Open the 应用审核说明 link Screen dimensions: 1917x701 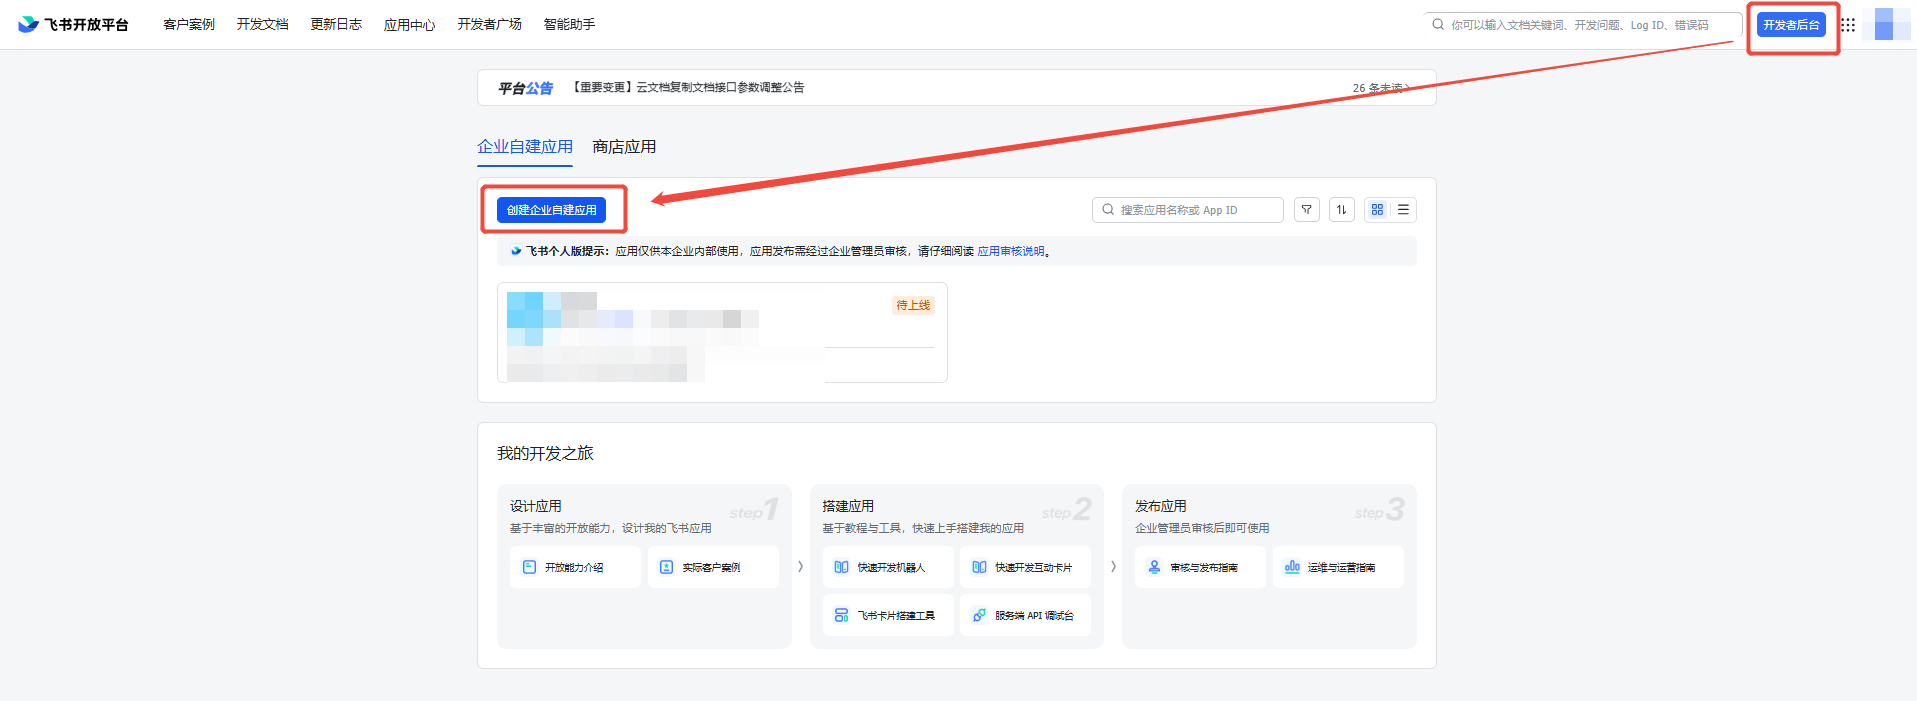point(1011,252)
